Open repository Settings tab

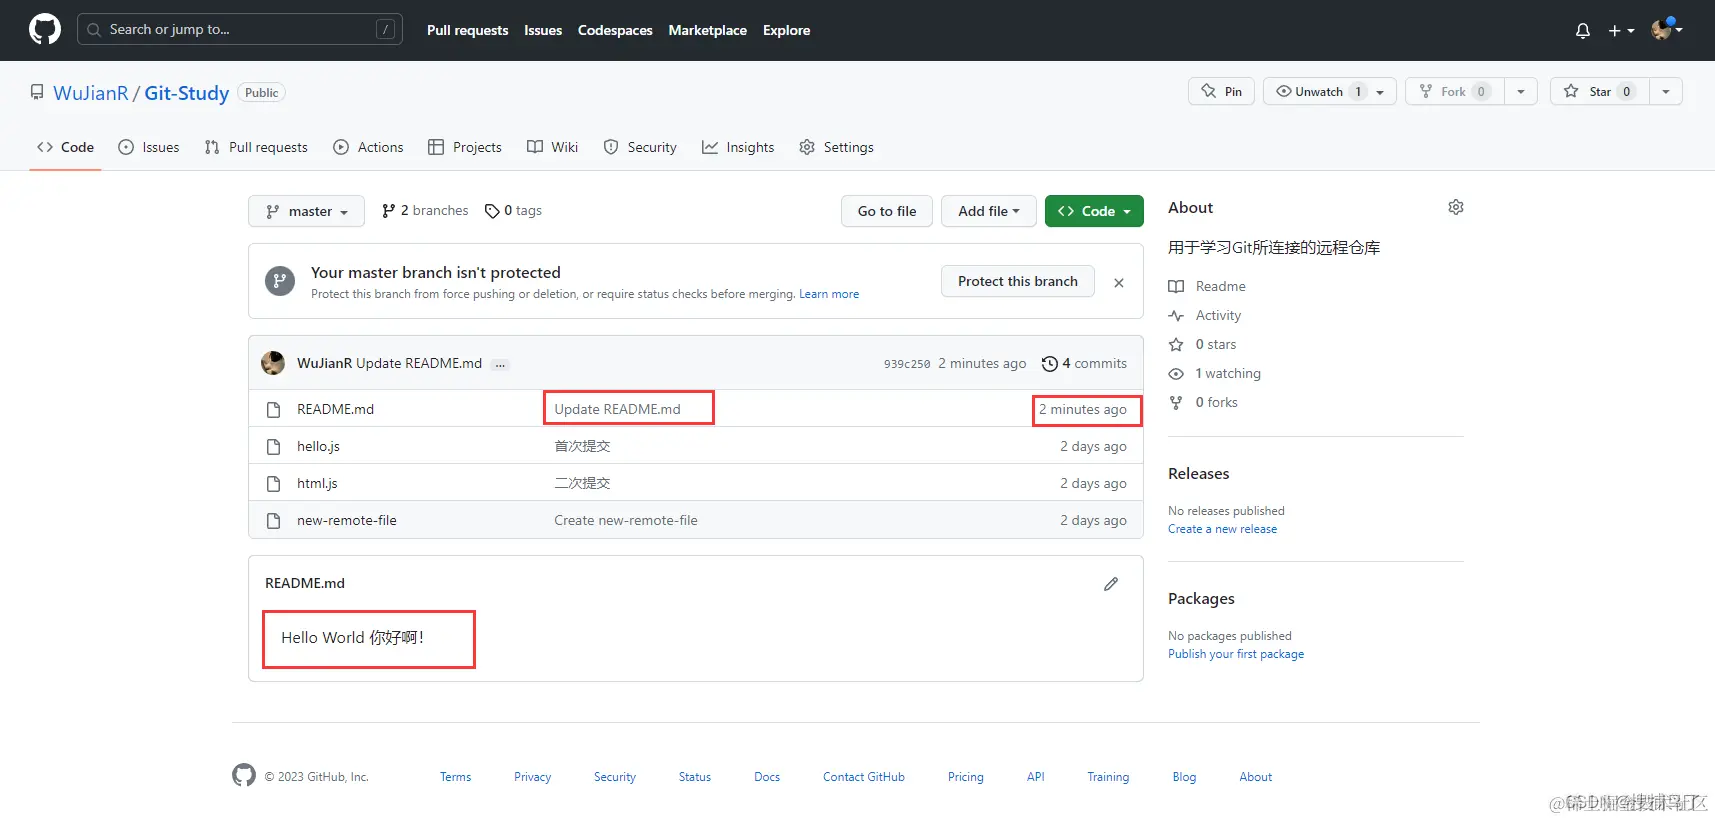point(836,147)
